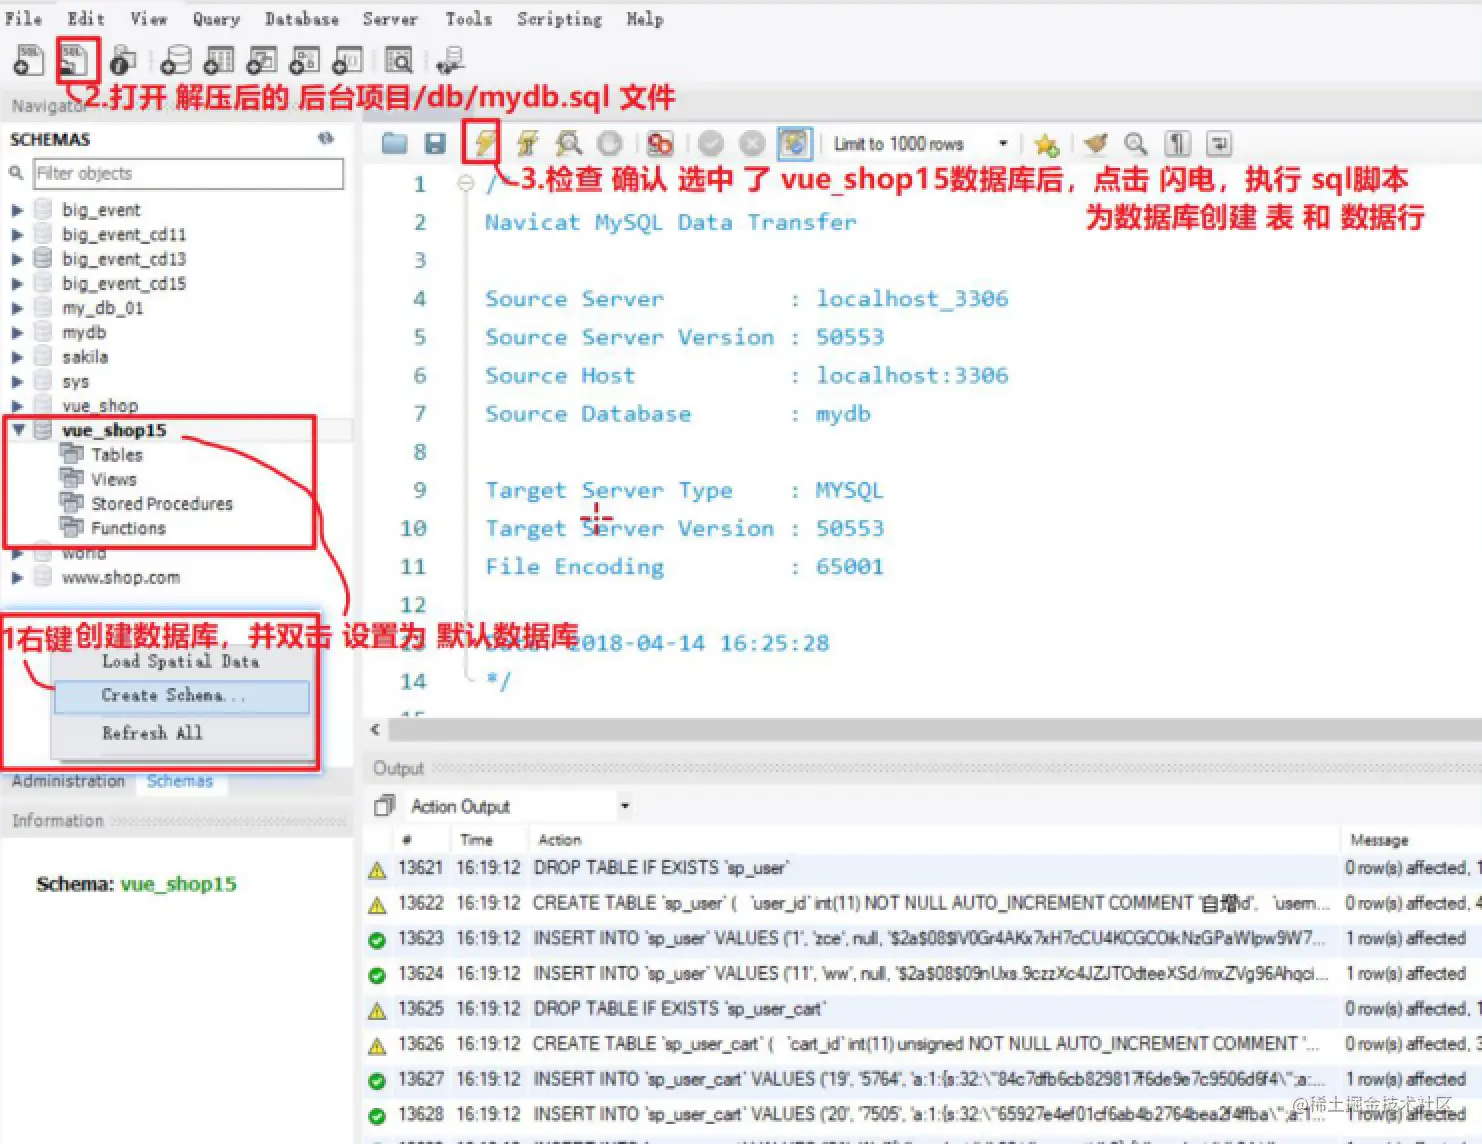Image resolution: width=1482 pixels, height=1144 pixels.
Task: Expand the big_event_cd15 schema
Action: tap(17, 283)
